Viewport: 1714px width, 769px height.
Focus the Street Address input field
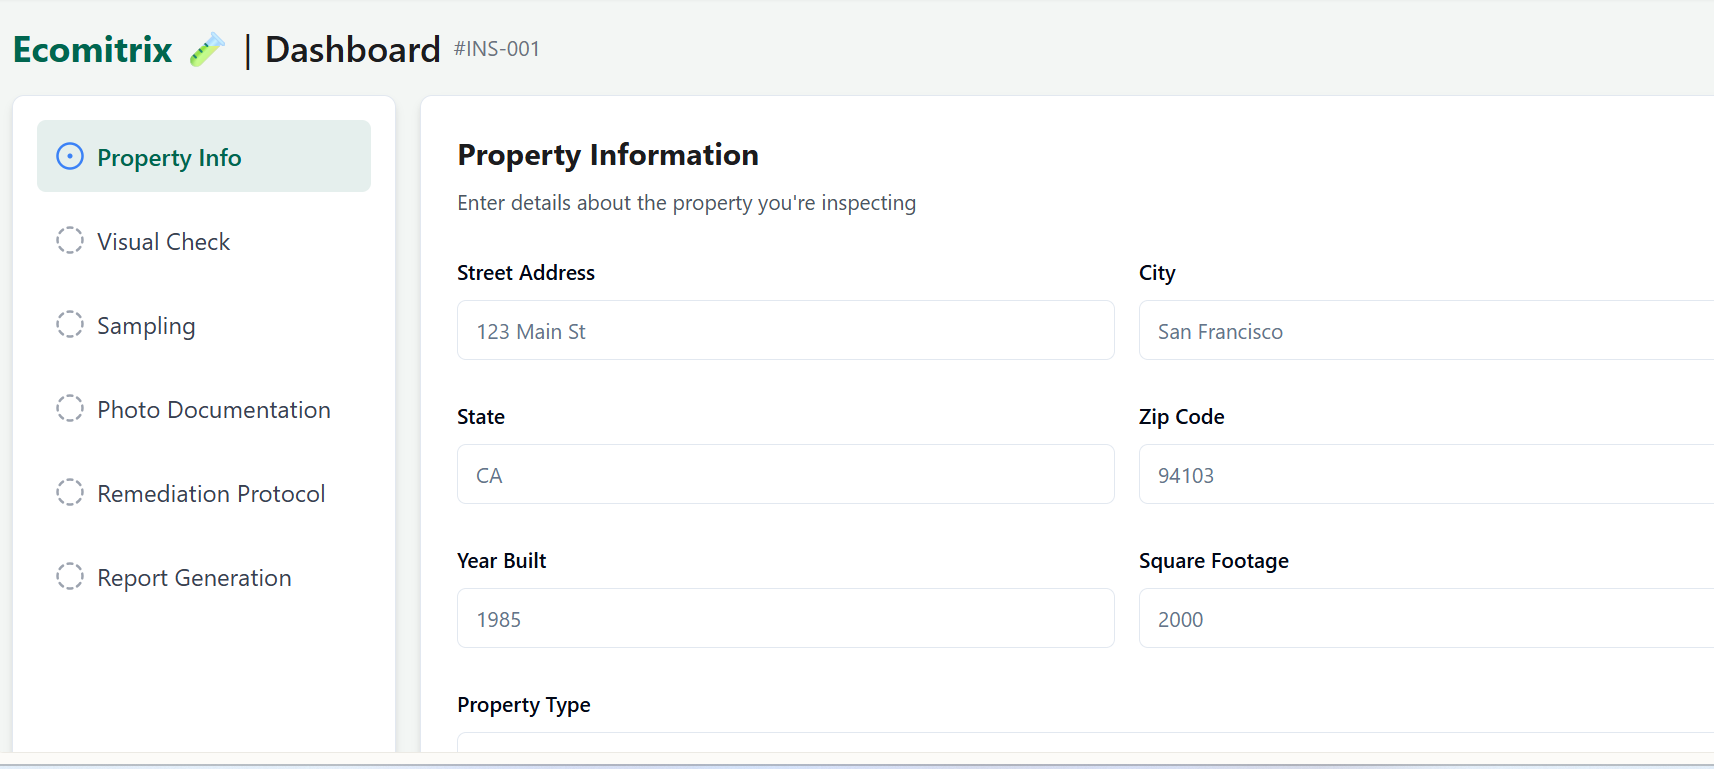pyautogui.click(x=786, y=330)
